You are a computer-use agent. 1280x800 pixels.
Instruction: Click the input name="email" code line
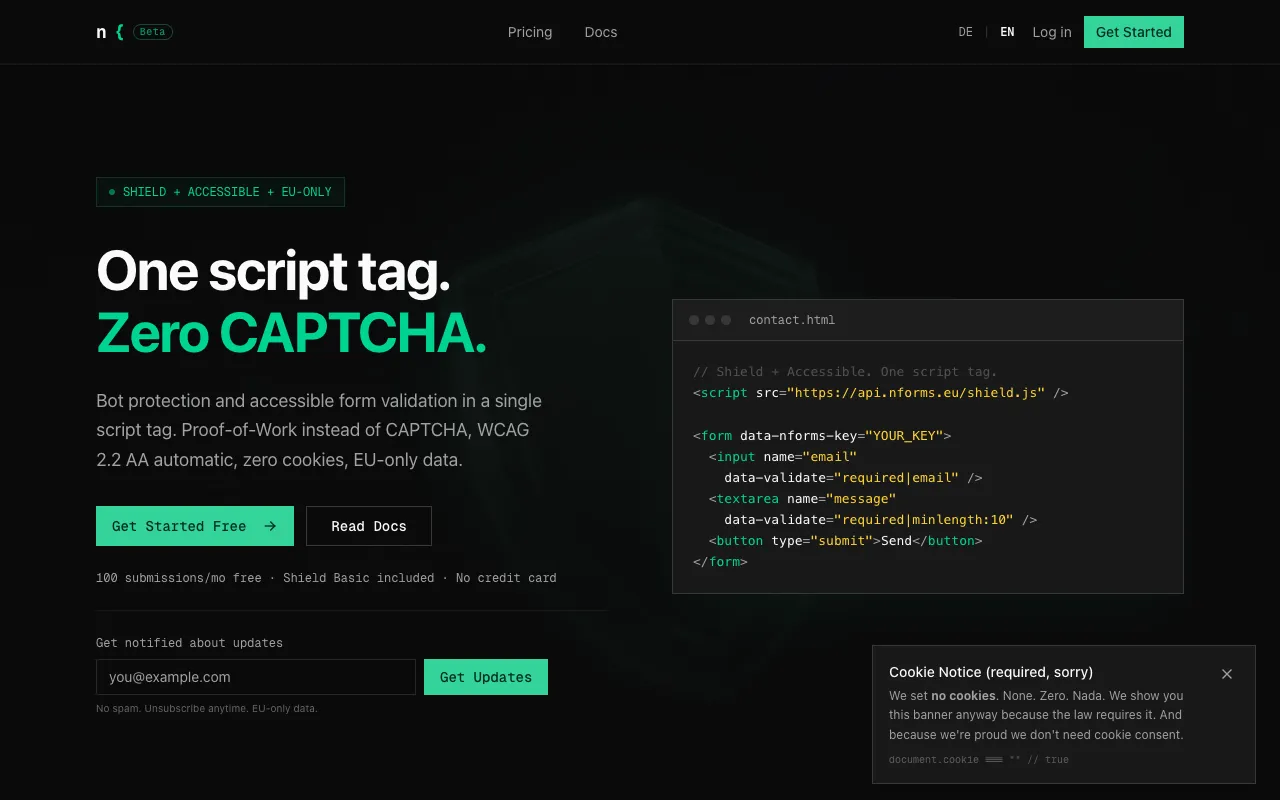pos(783,457)
